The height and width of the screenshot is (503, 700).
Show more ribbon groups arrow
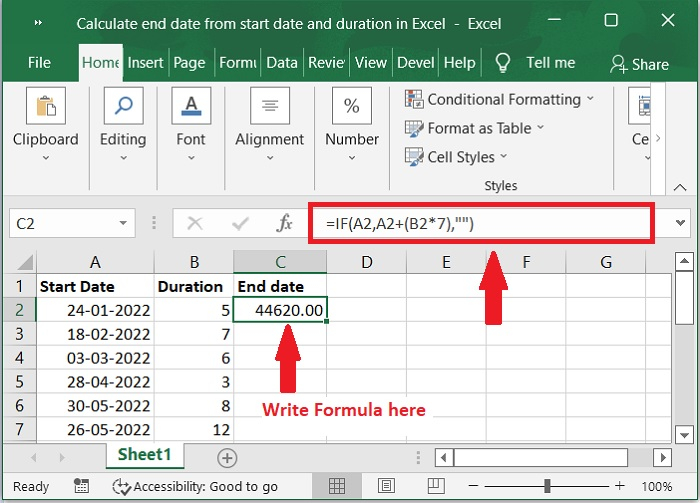(x=658, y=138)
